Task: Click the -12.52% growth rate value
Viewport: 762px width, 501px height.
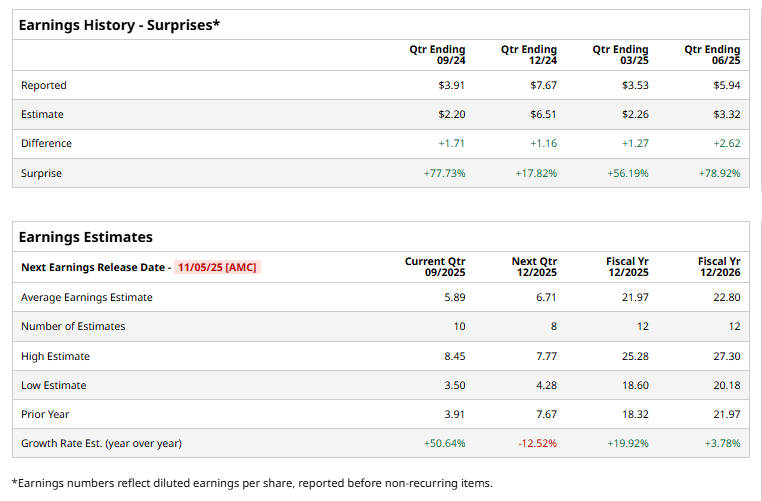Action: [538, 442]
